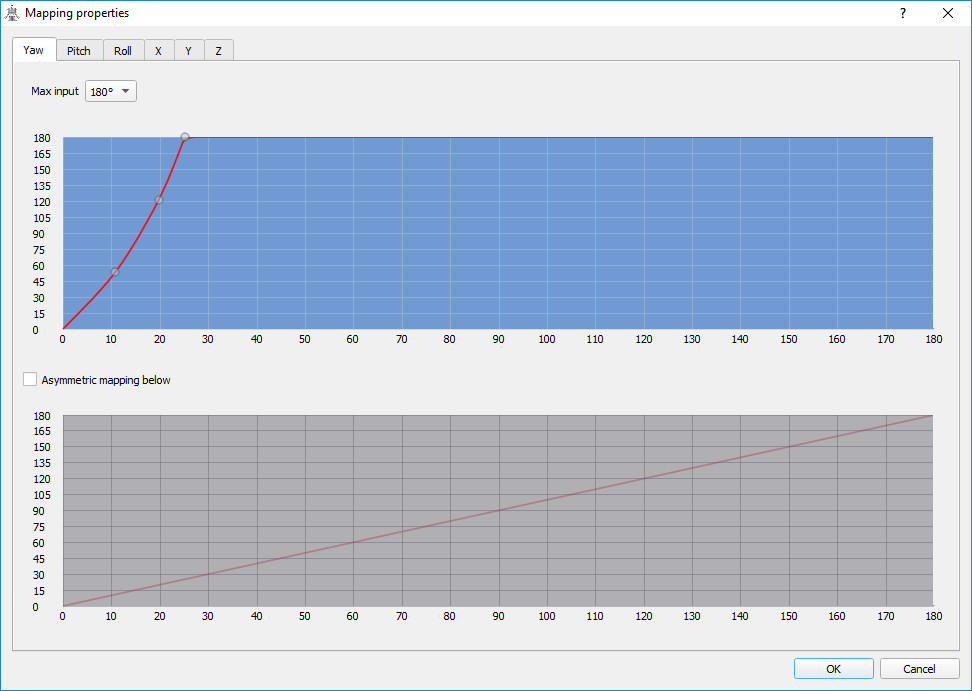Click the faded curve in the lower graph

click(497, 510)
